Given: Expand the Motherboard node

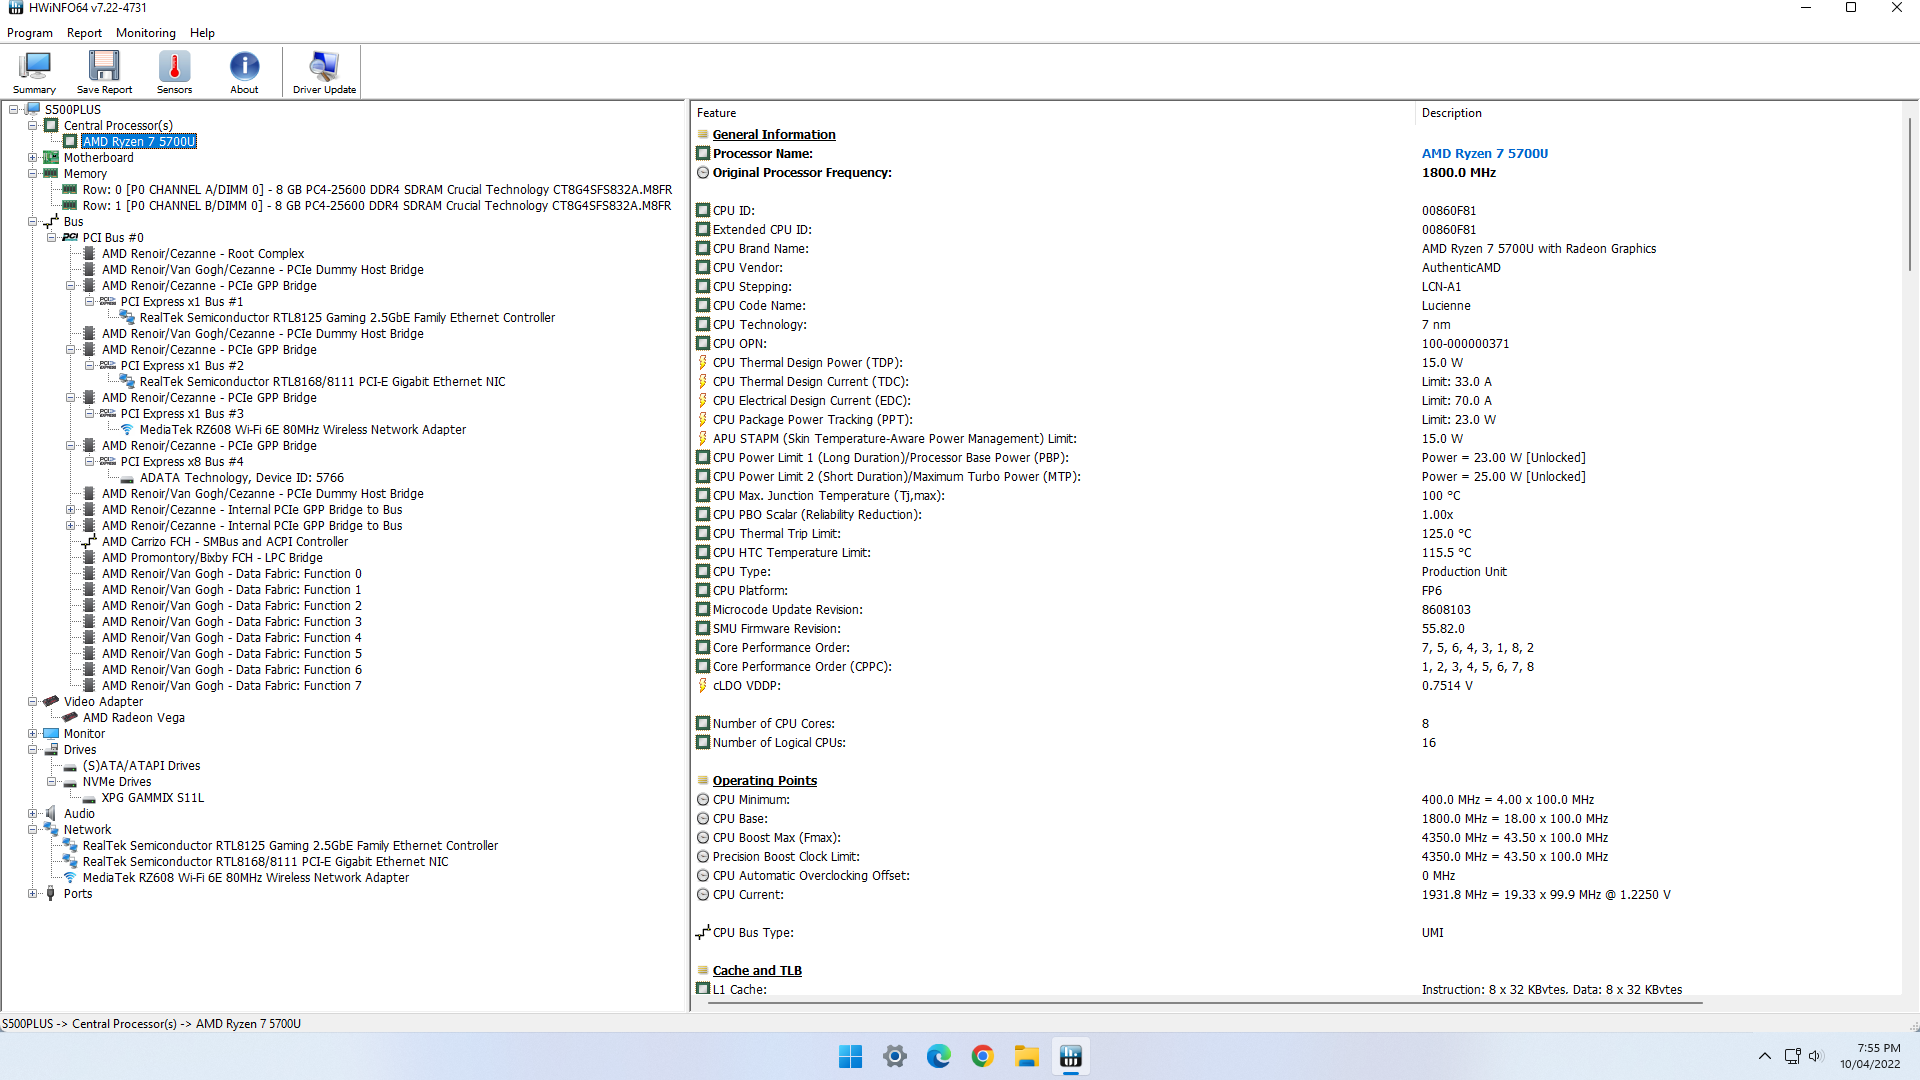Looking at the screenshot, I should point(33,158).
